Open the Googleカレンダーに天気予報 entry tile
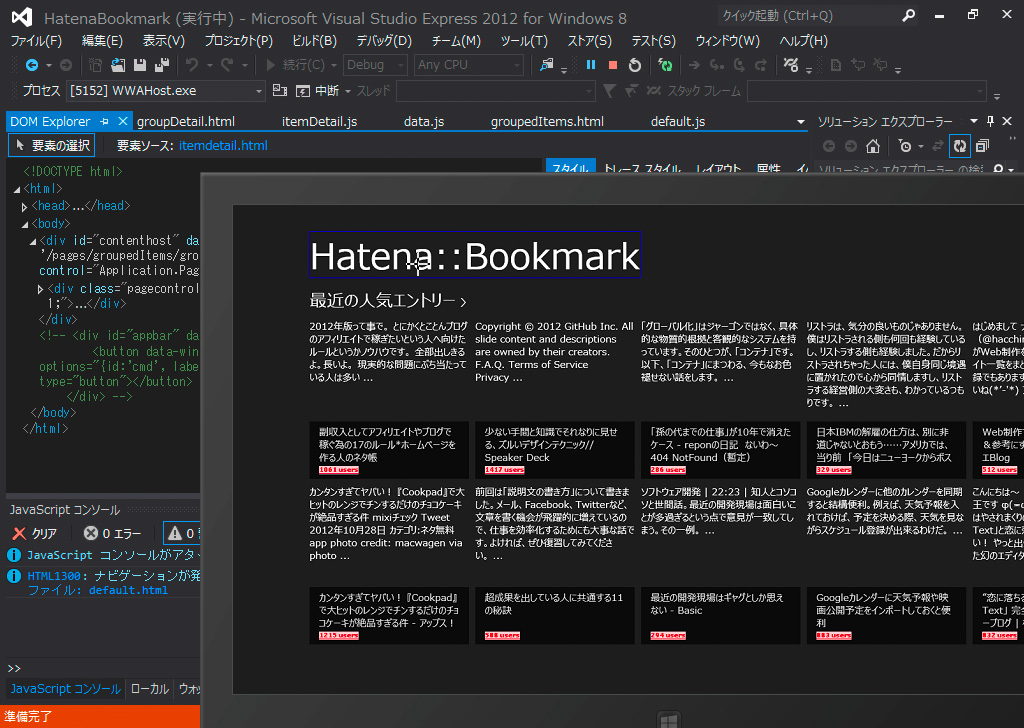 pos(886,616)
